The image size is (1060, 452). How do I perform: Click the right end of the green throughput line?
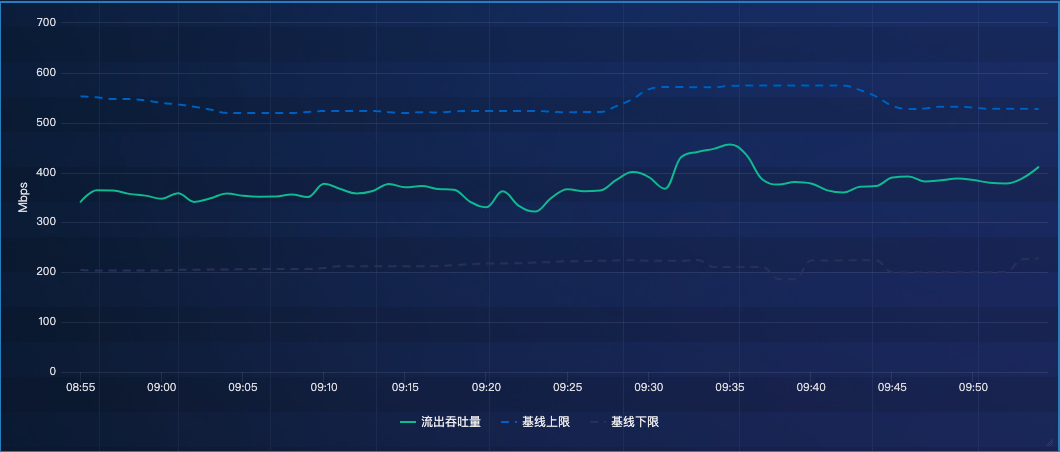coord(1038,167)
